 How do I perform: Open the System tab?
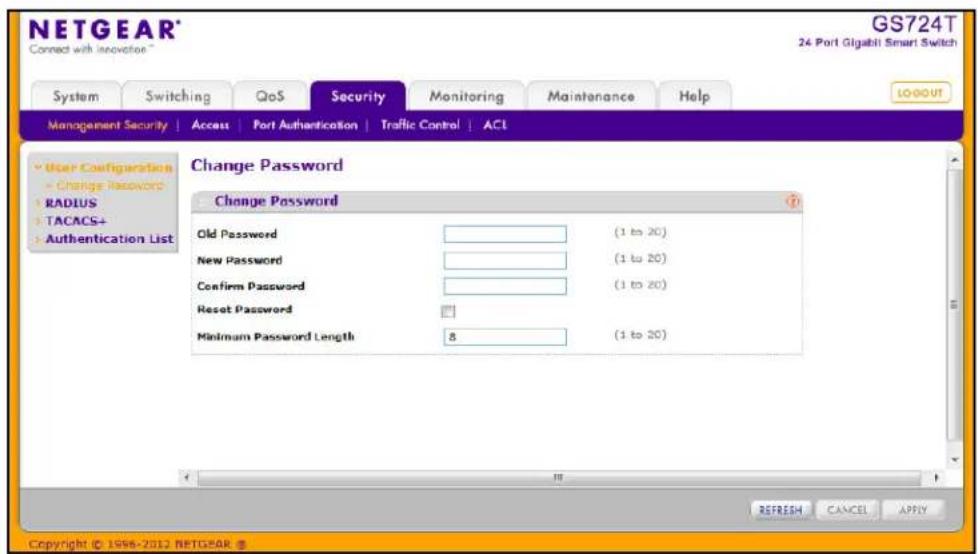(75, 97)
